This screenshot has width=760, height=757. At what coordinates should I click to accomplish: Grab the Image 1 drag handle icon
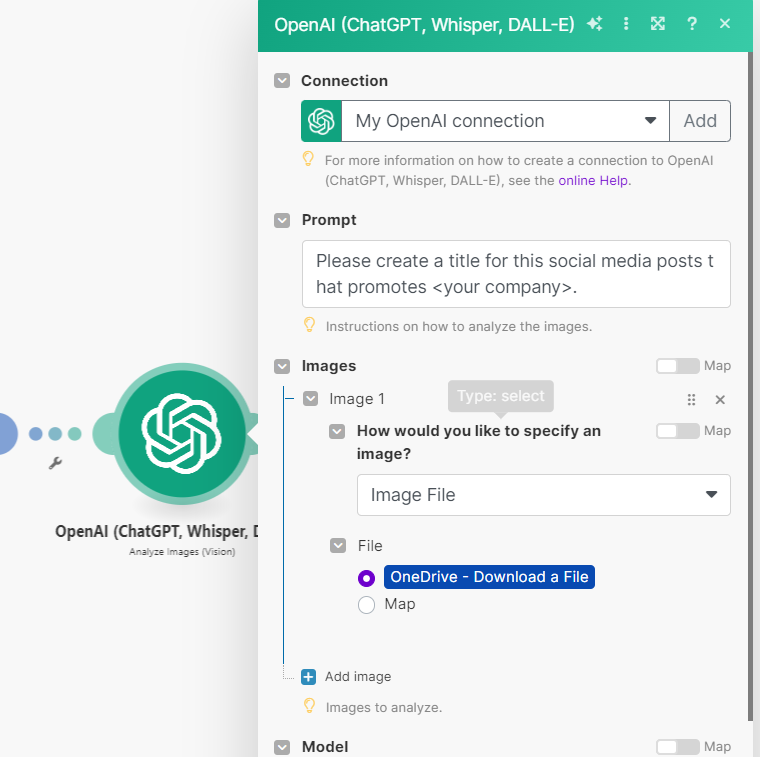tap(691, 399)
